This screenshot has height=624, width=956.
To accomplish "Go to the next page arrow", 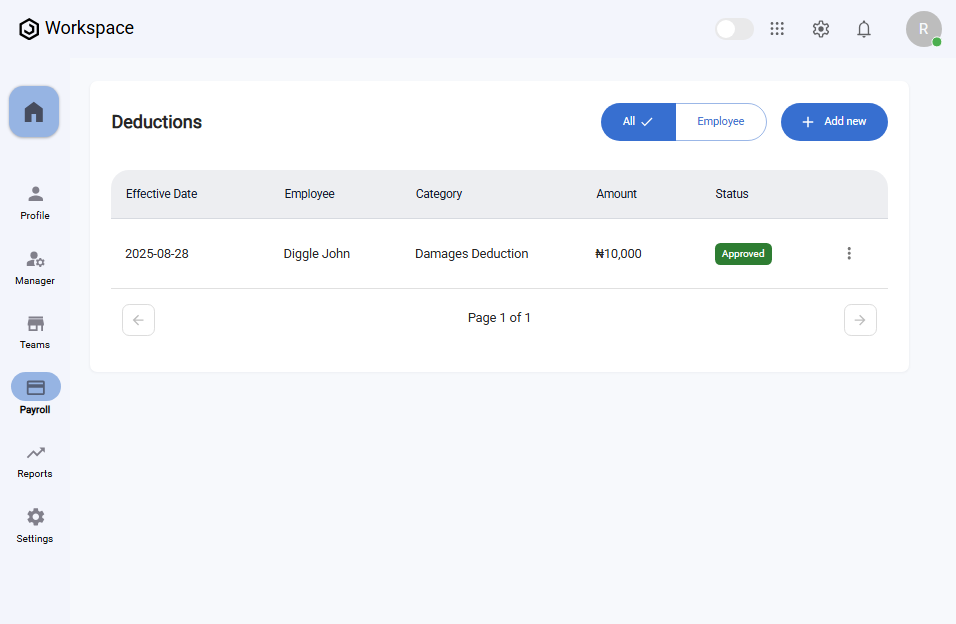I will [860, 320].
